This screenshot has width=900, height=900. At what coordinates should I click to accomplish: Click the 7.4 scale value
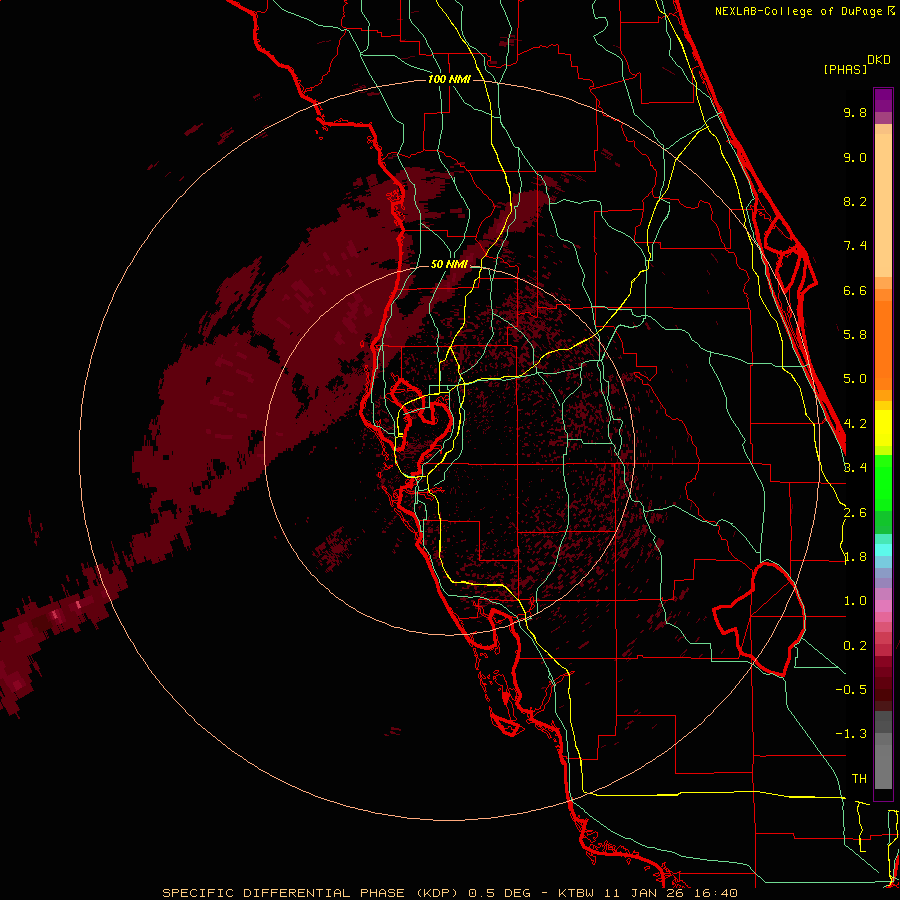point(855,246)
